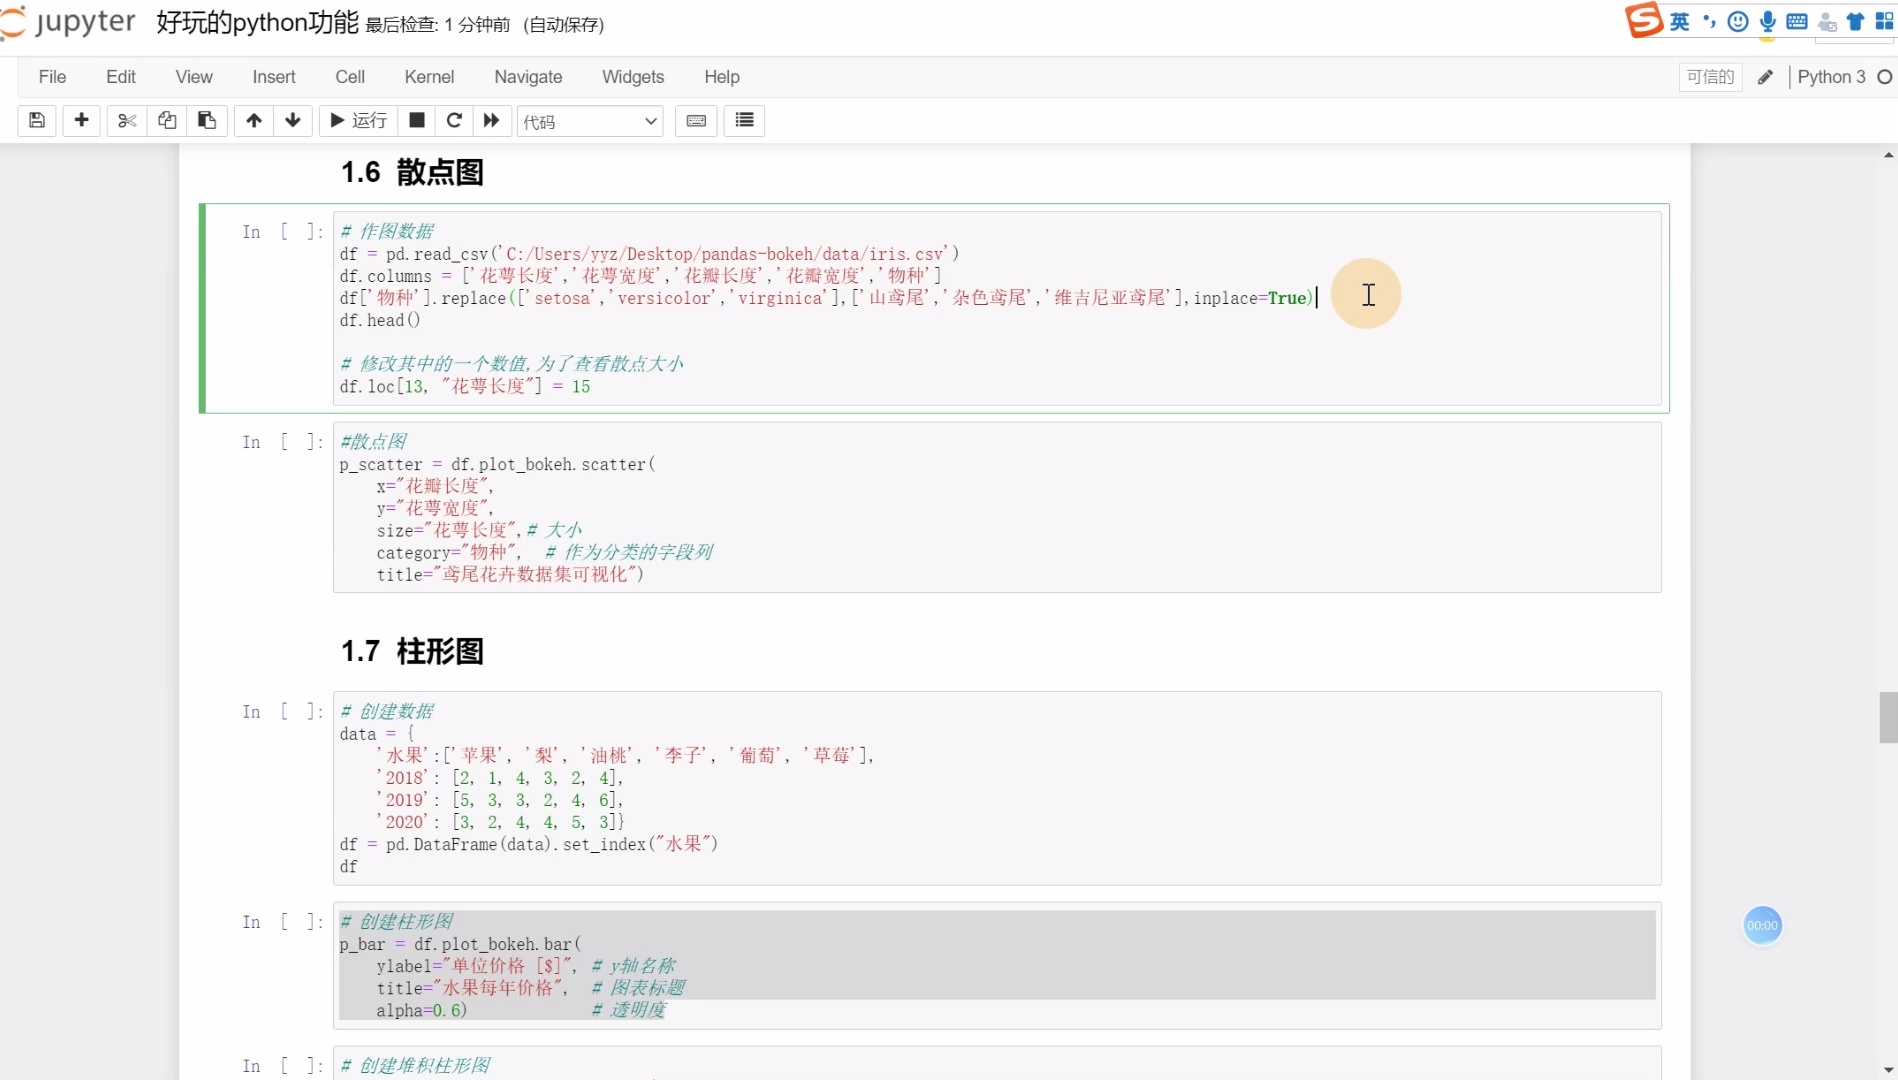Copy the selected cell
Viewport: 1898px width, 1080px height.
click(166, 120)
